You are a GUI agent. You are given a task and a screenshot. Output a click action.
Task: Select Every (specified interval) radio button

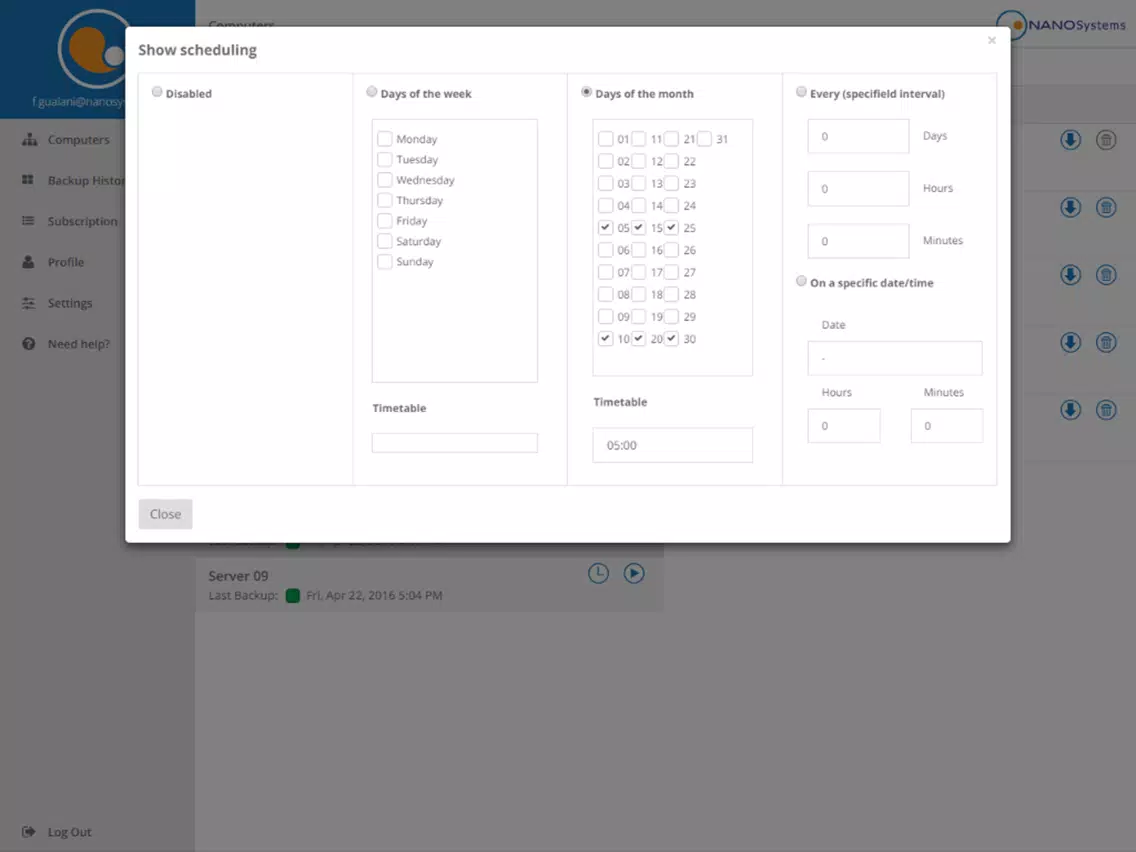[x=801, y=92]
